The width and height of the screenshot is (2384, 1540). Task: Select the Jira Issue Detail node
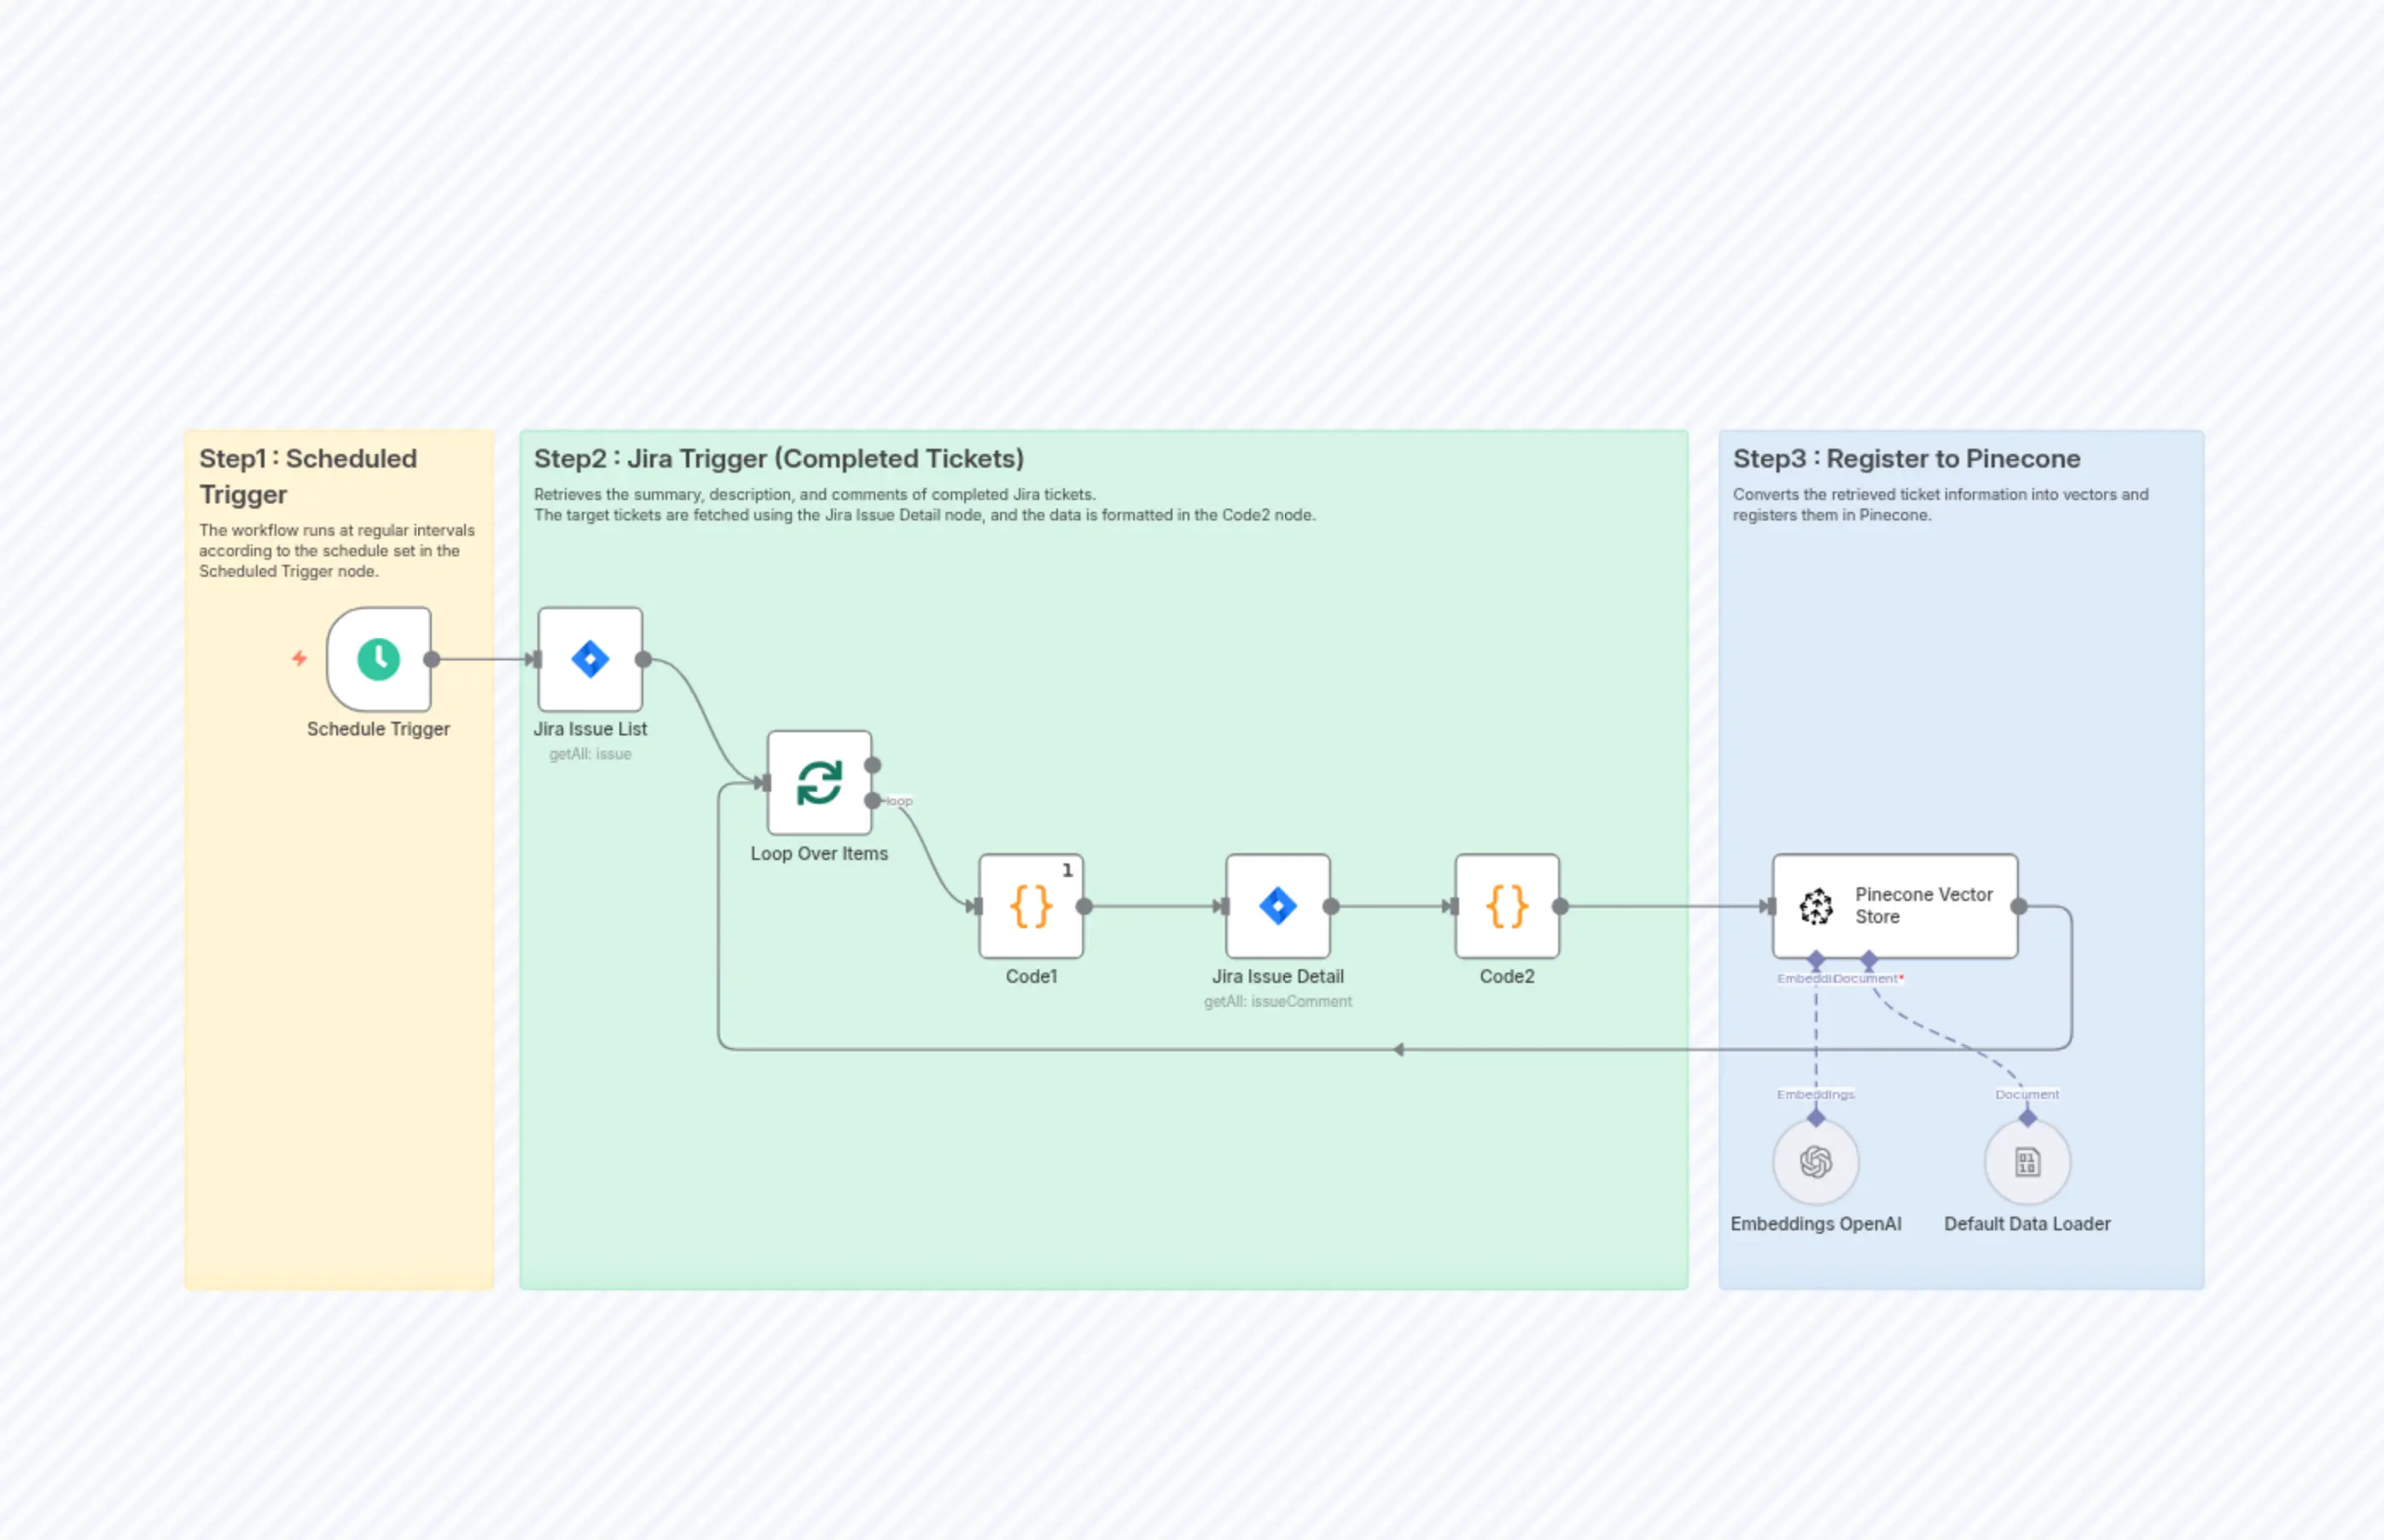click(1278, 906)
